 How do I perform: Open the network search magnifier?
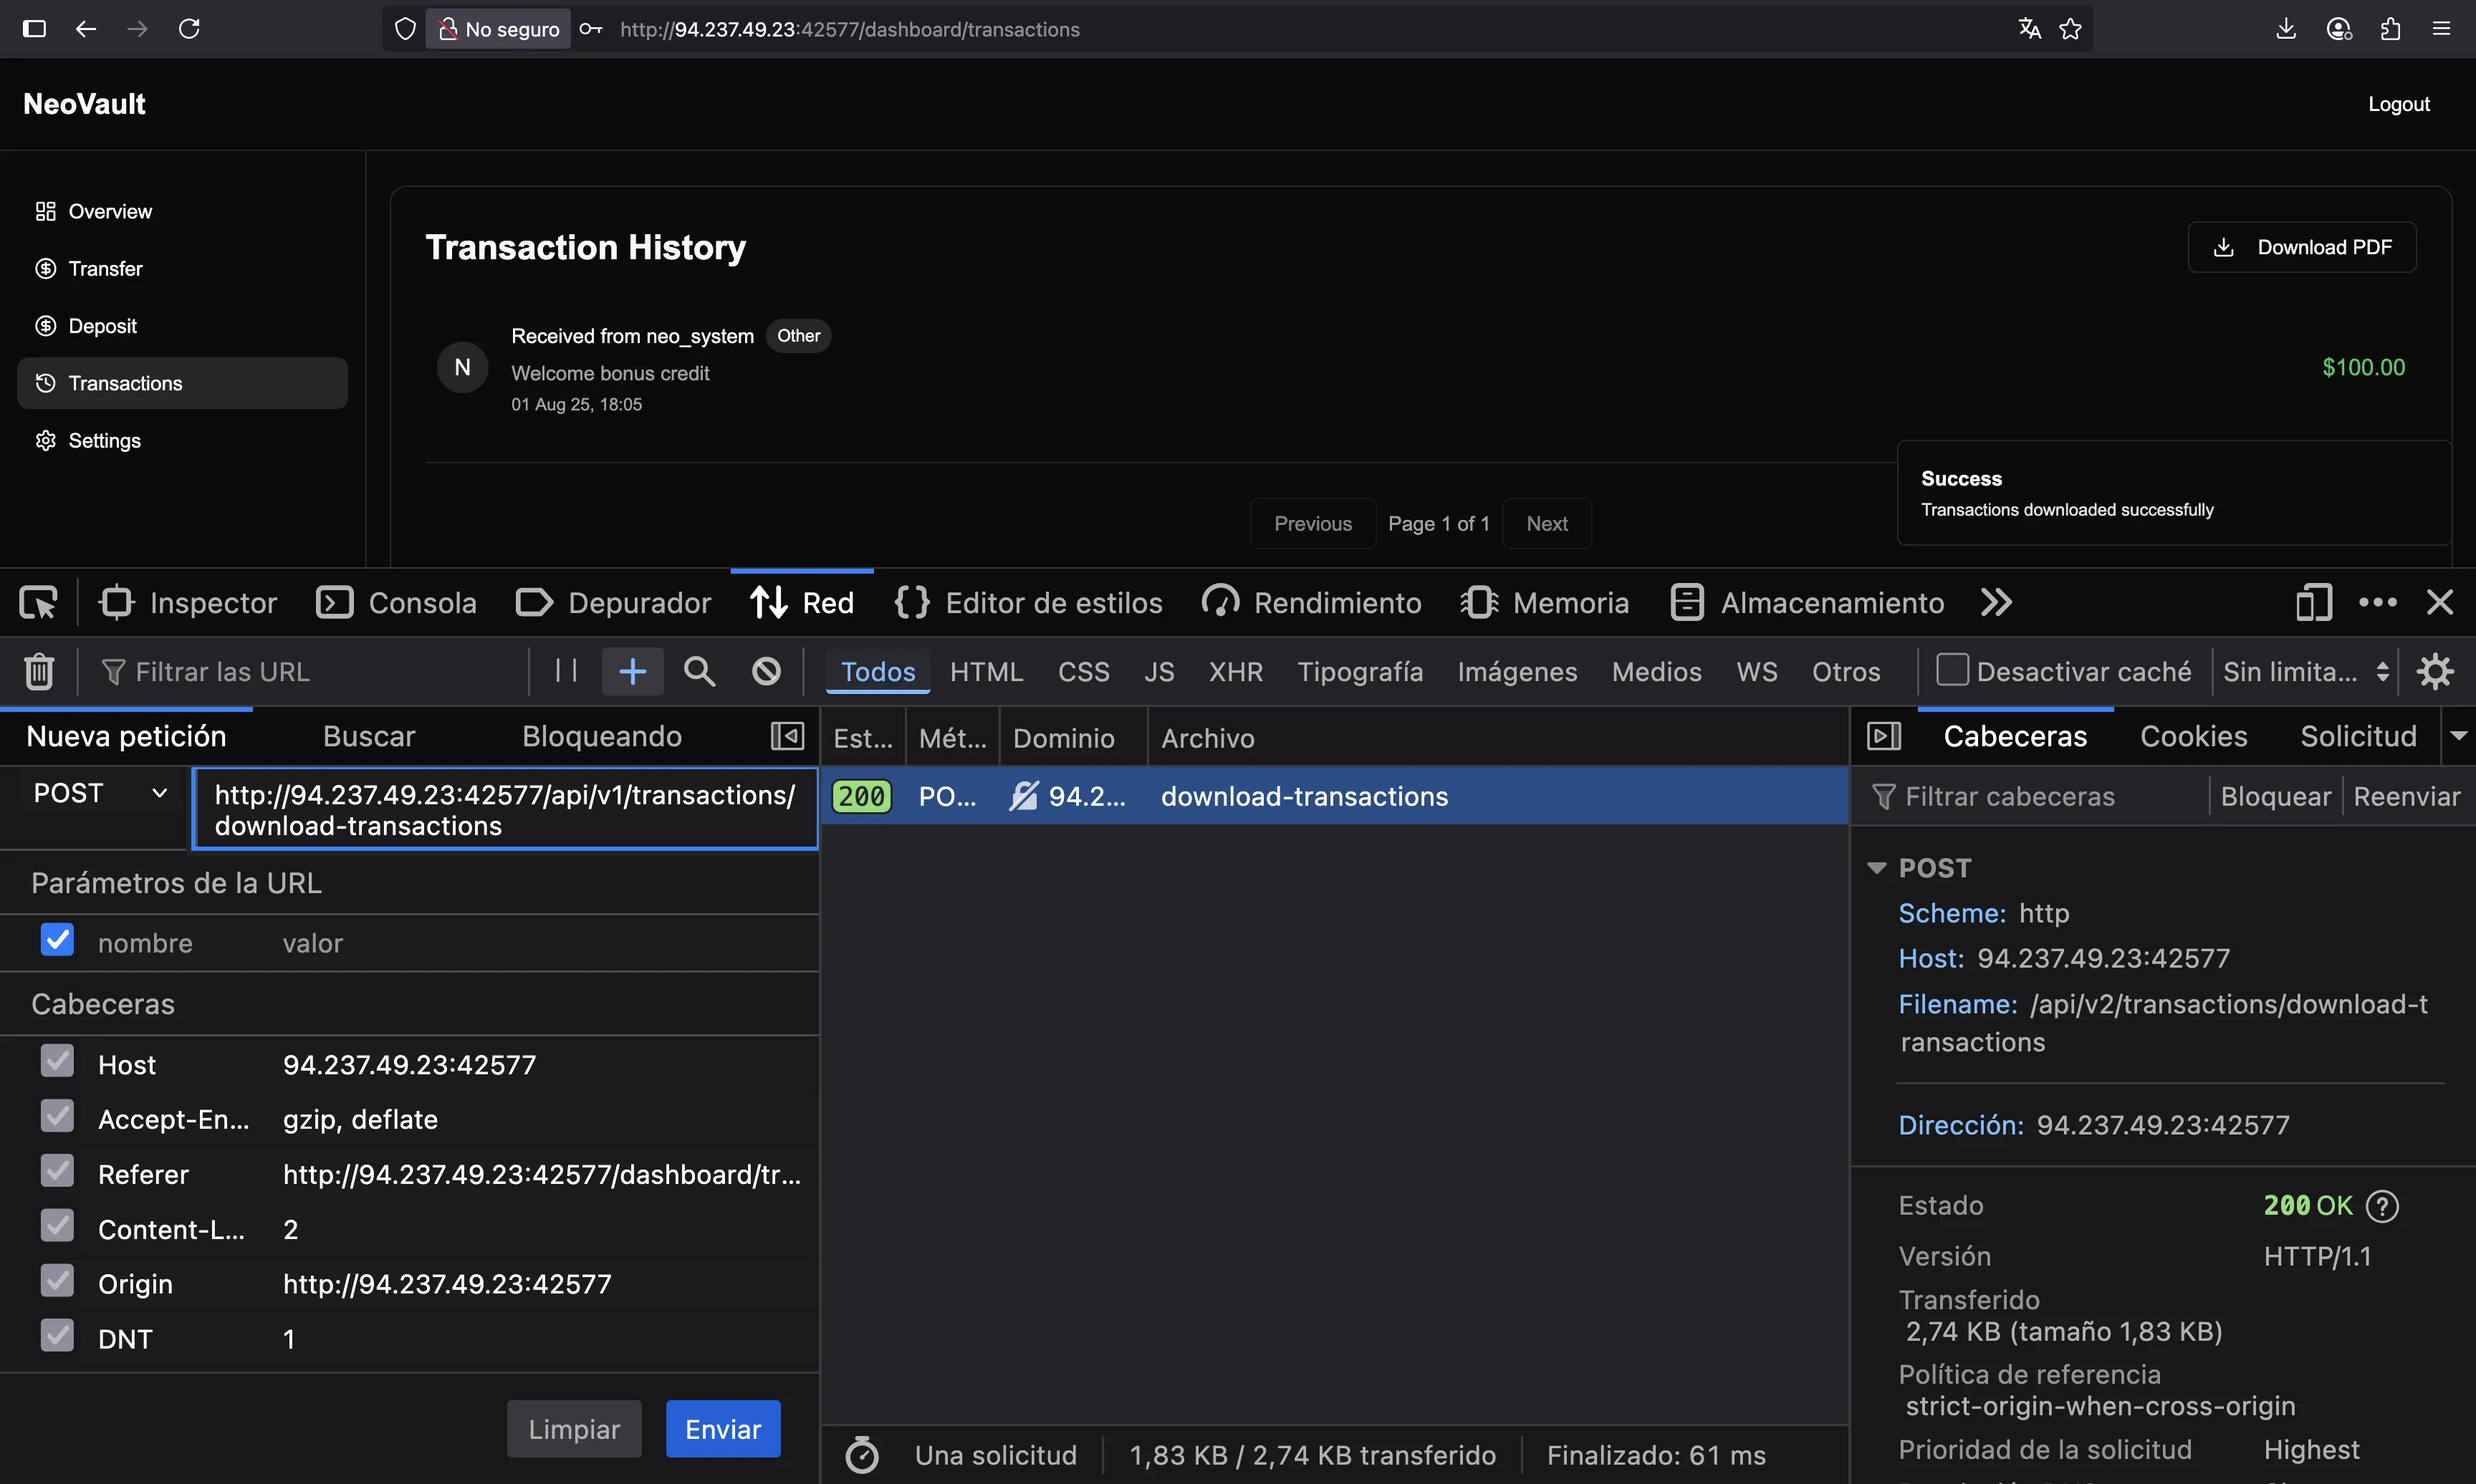point(699,671)
